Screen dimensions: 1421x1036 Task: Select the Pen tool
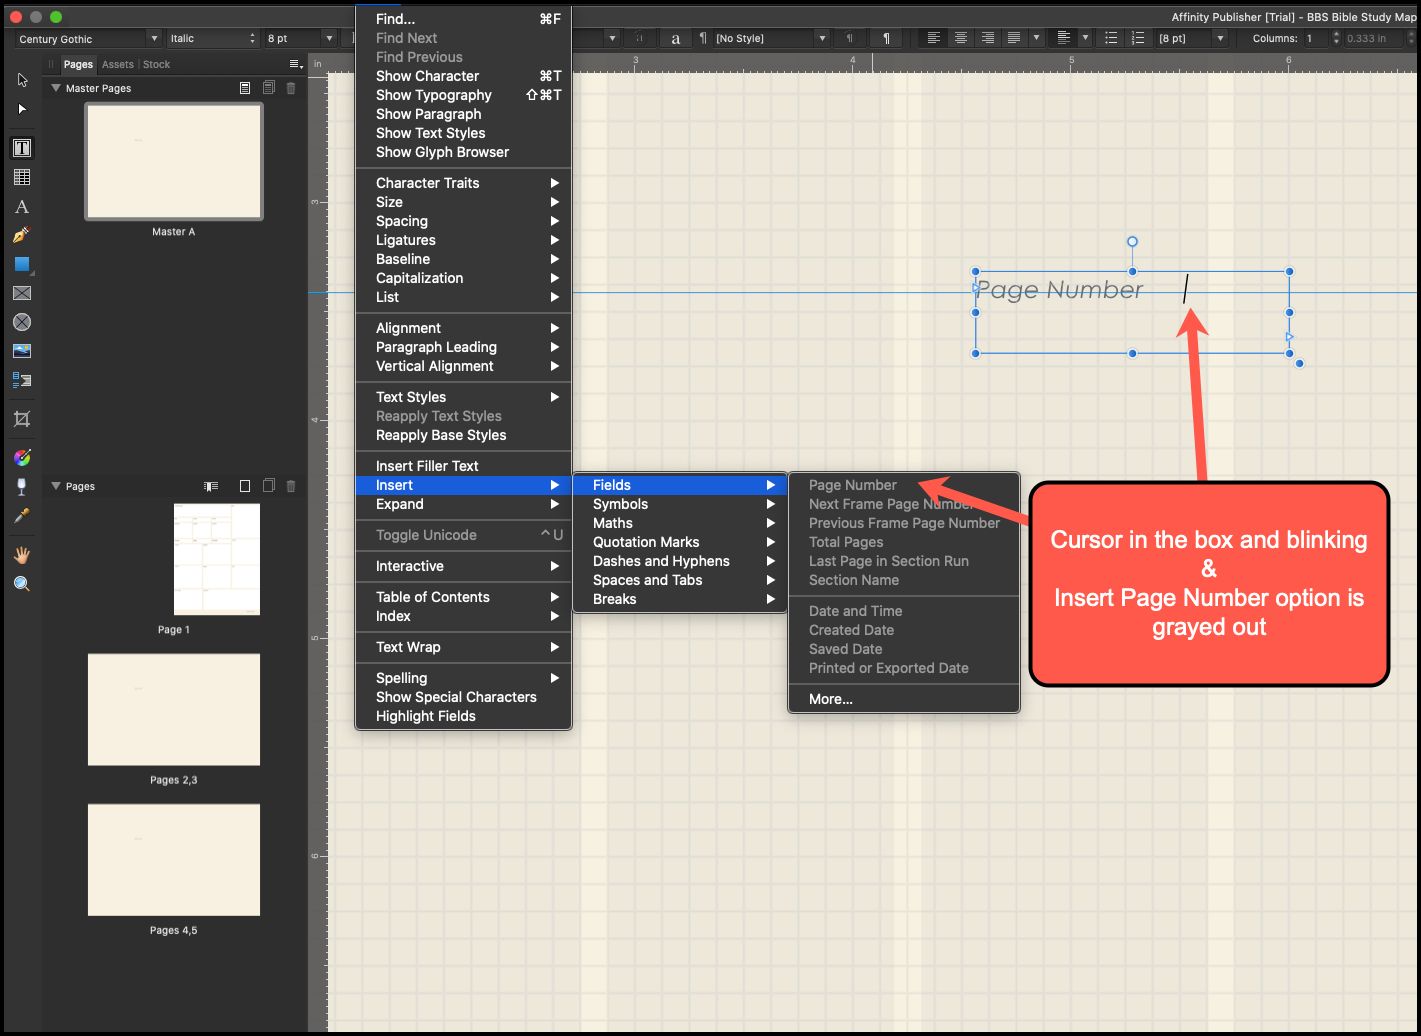point(21,235)
